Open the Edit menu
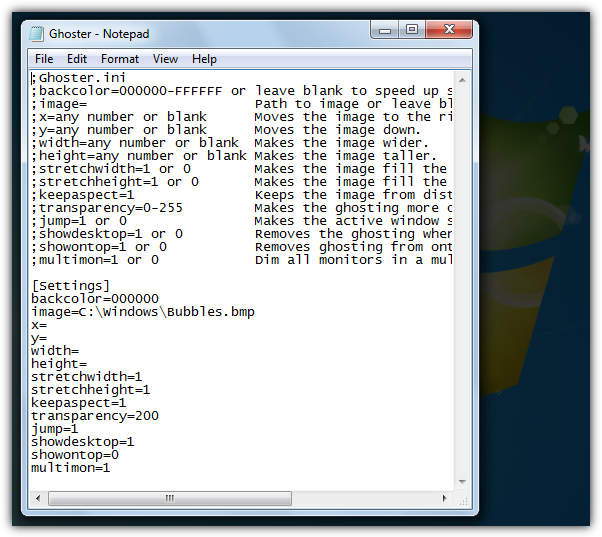This screenshot has width=602, height=537. tap(77, 59)
